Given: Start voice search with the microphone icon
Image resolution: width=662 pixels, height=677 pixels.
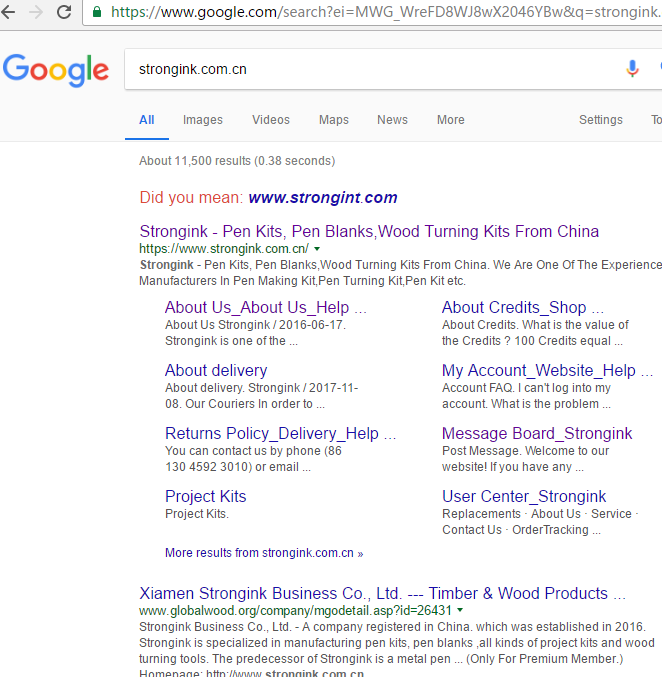Looking at the screenshot, I should [632, 69].
